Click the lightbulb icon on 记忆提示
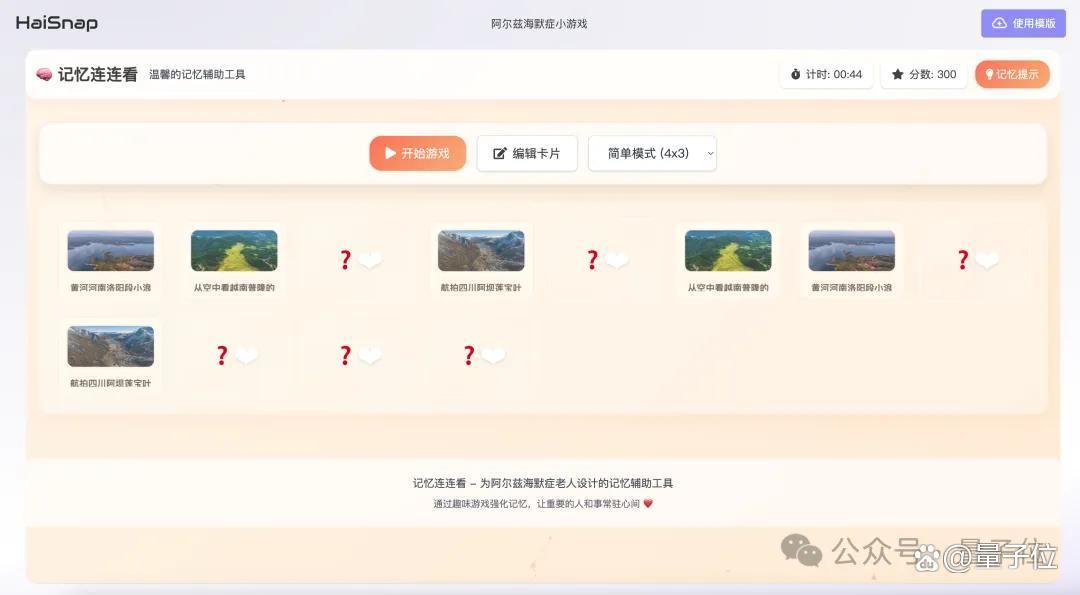Screen dimensions: 1080x595 [x=989, y=74]
